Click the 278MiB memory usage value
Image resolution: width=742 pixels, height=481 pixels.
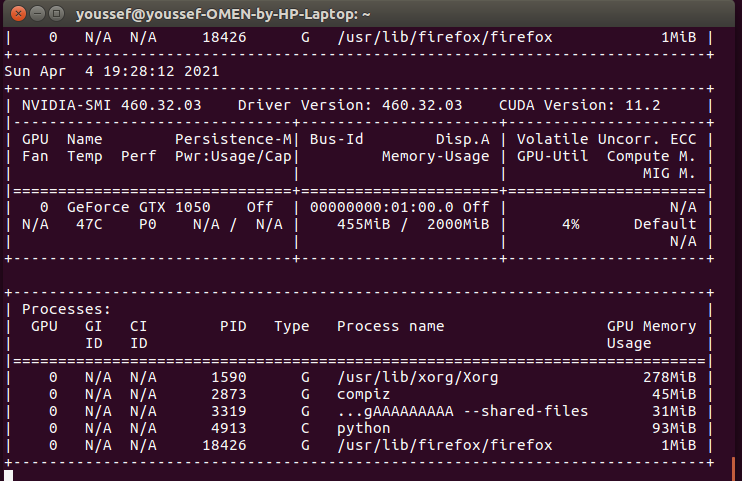coord(670,377)
